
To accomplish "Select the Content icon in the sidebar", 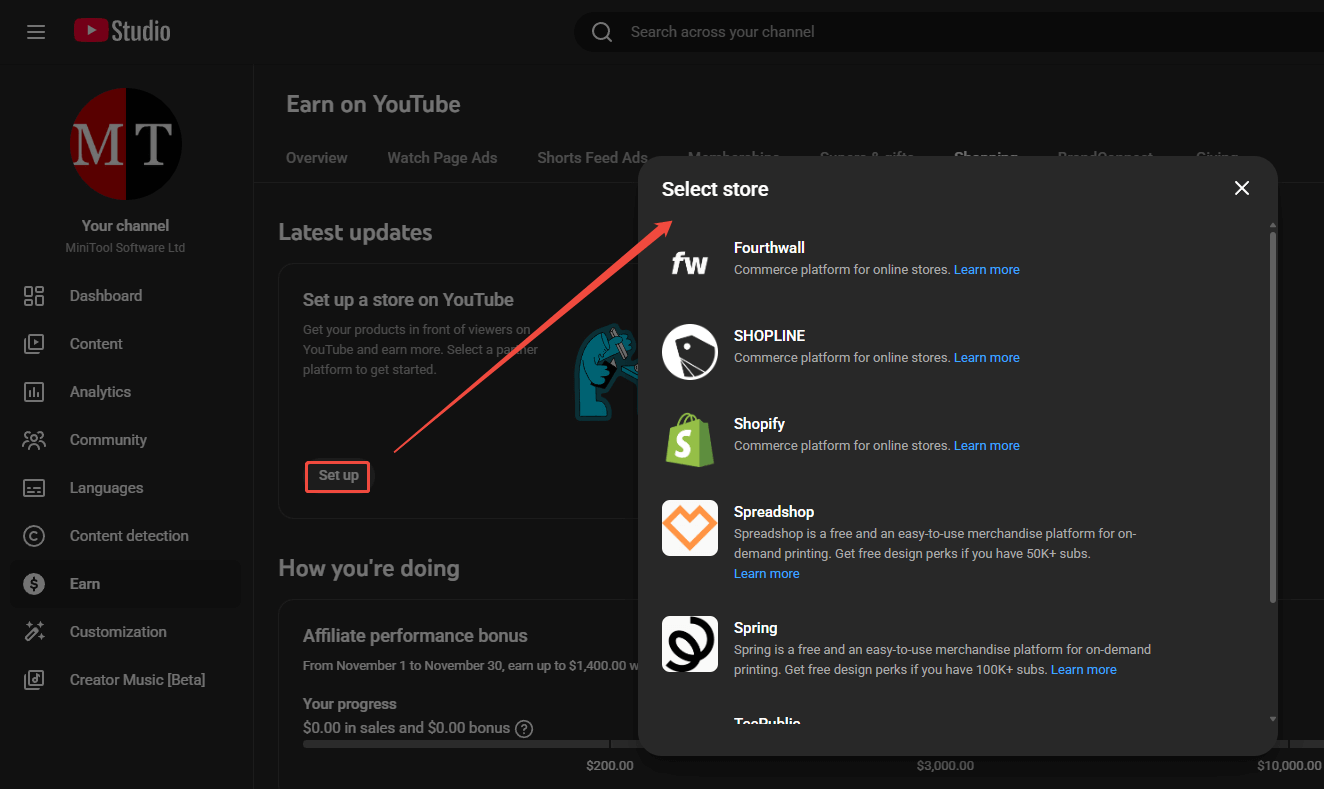I will pyautogui.click(x=33, y=343).
